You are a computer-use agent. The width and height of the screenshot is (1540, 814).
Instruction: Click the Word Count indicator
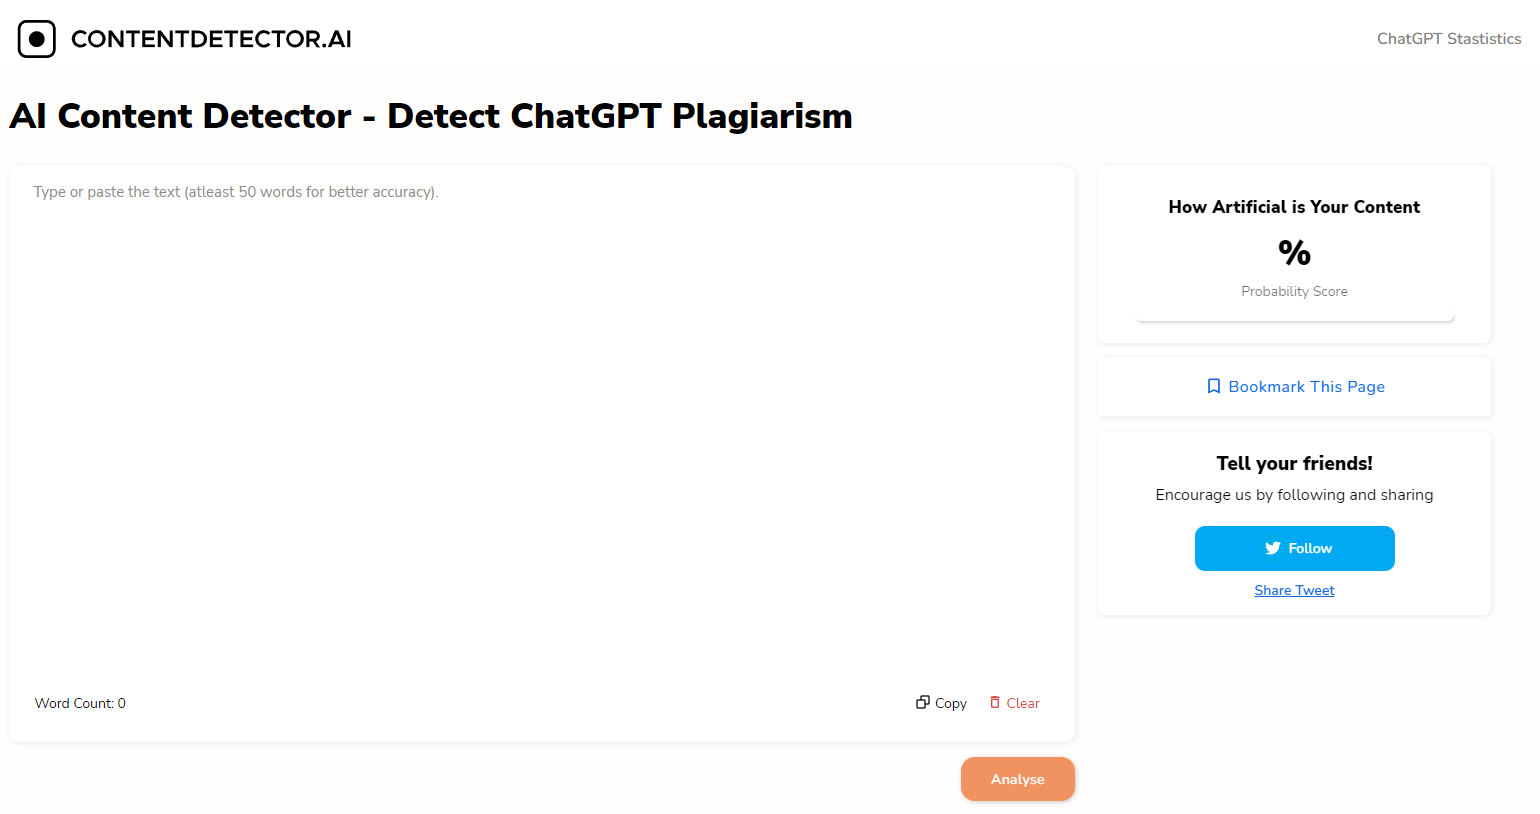[80, 702]
